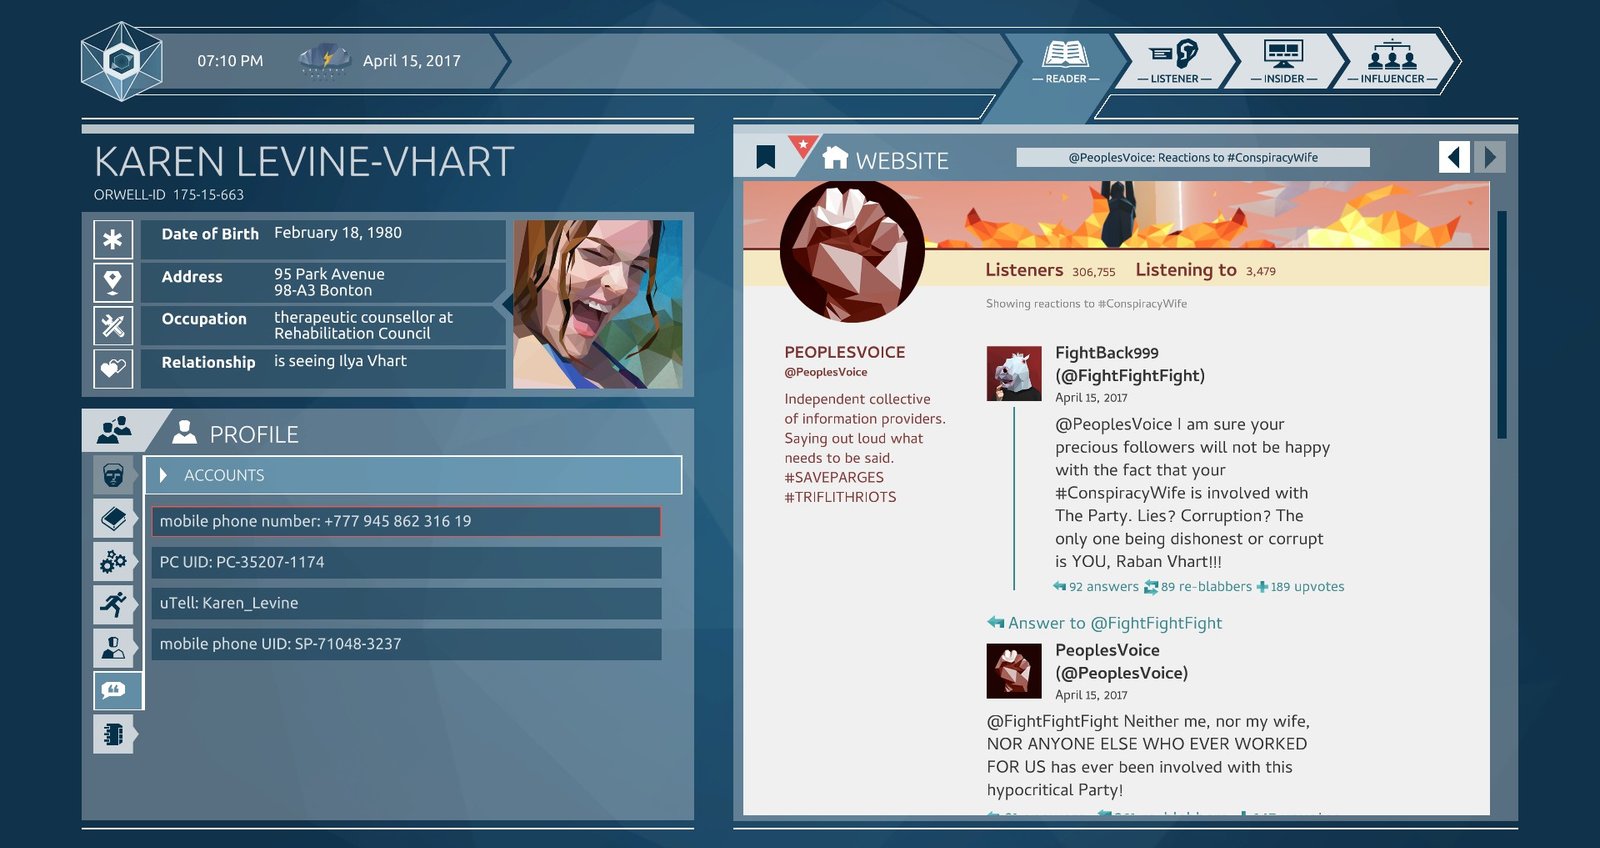Click the website vertical scrollbar

pyautogui.click(x=1501, y=325)
